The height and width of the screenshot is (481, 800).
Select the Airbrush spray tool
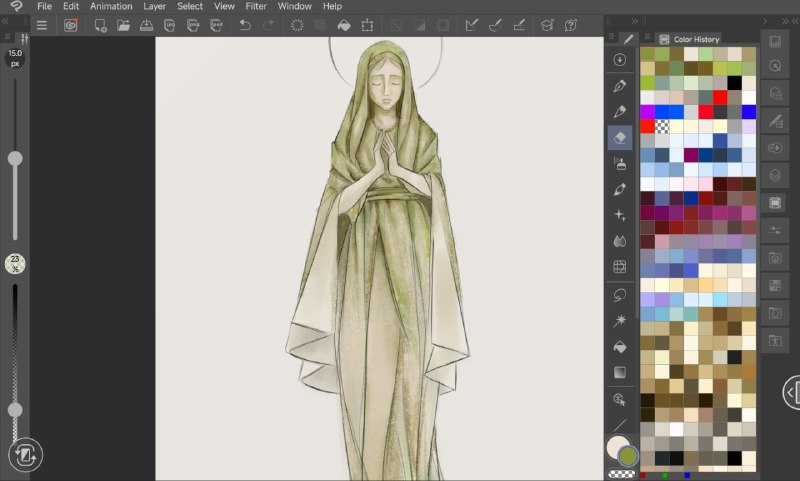tap(620, 164)
